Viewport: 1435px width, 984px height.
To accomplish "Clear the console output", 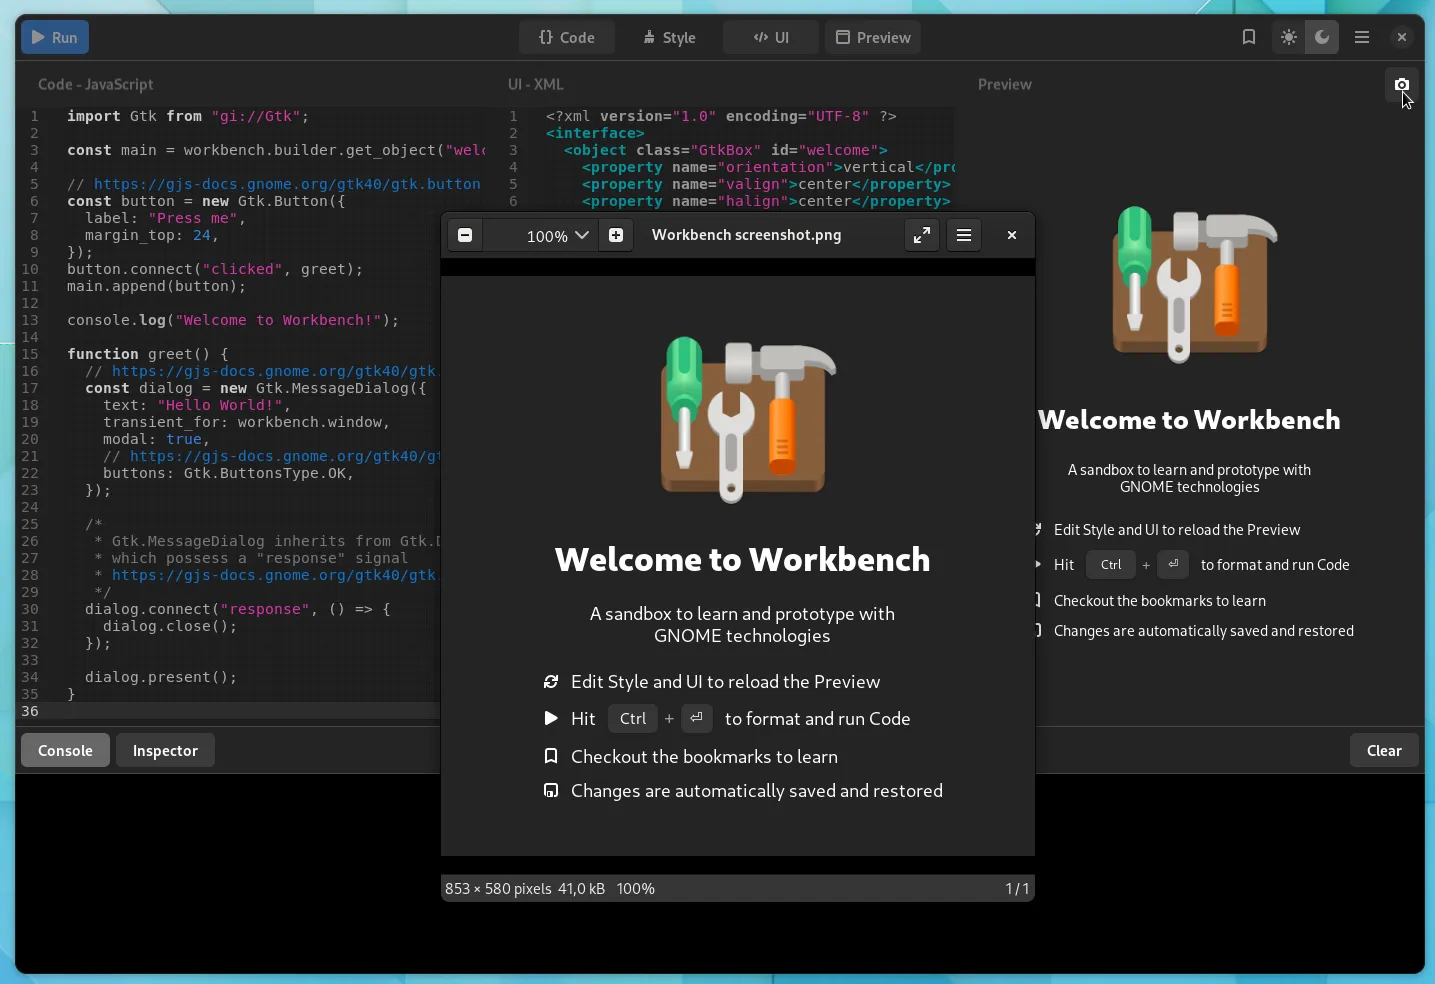I will [1384, 751].
